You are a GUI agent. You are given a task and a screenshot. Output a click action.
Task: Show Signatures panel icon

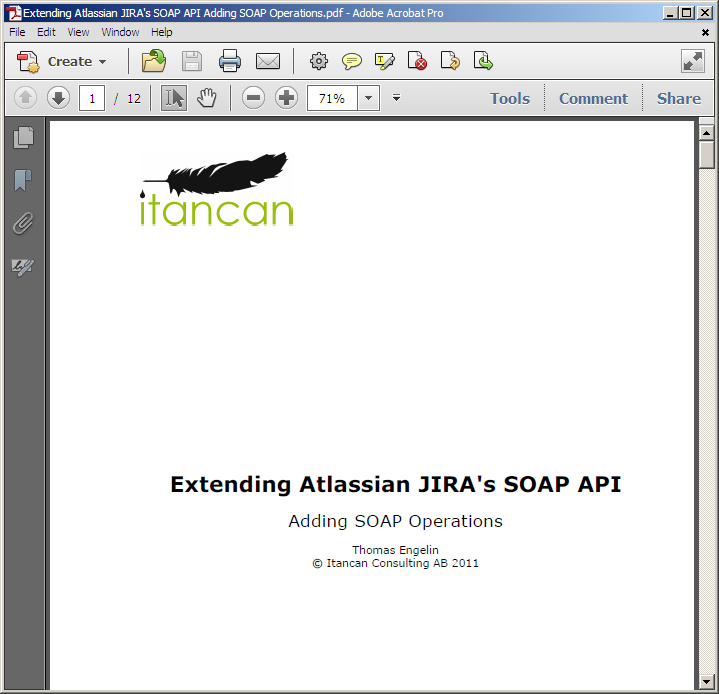point(23,266)
